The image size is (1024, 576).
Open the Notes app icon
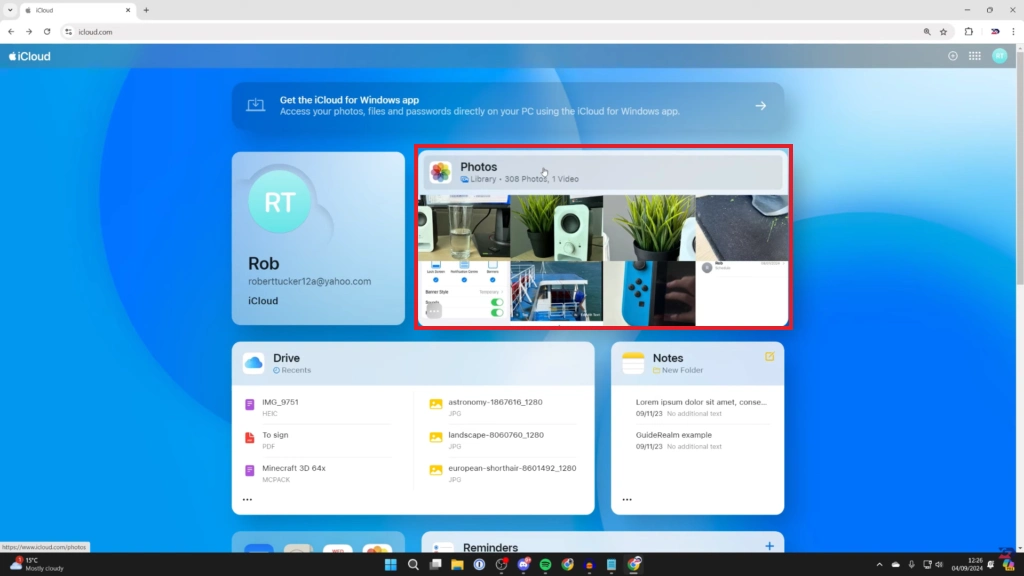[x=633, y=363]
